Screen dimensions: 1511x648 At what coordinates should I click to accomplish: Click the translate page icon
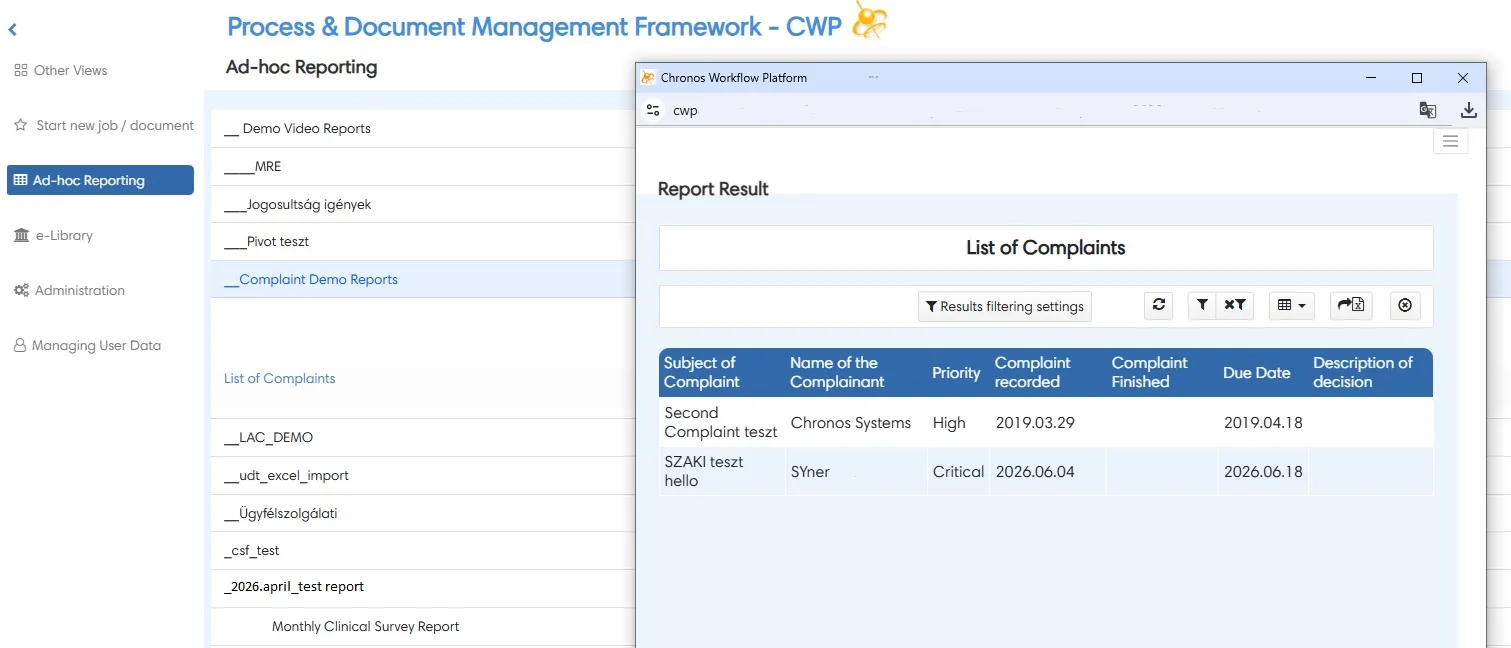pyautogui.click(x=1428, y=110)
